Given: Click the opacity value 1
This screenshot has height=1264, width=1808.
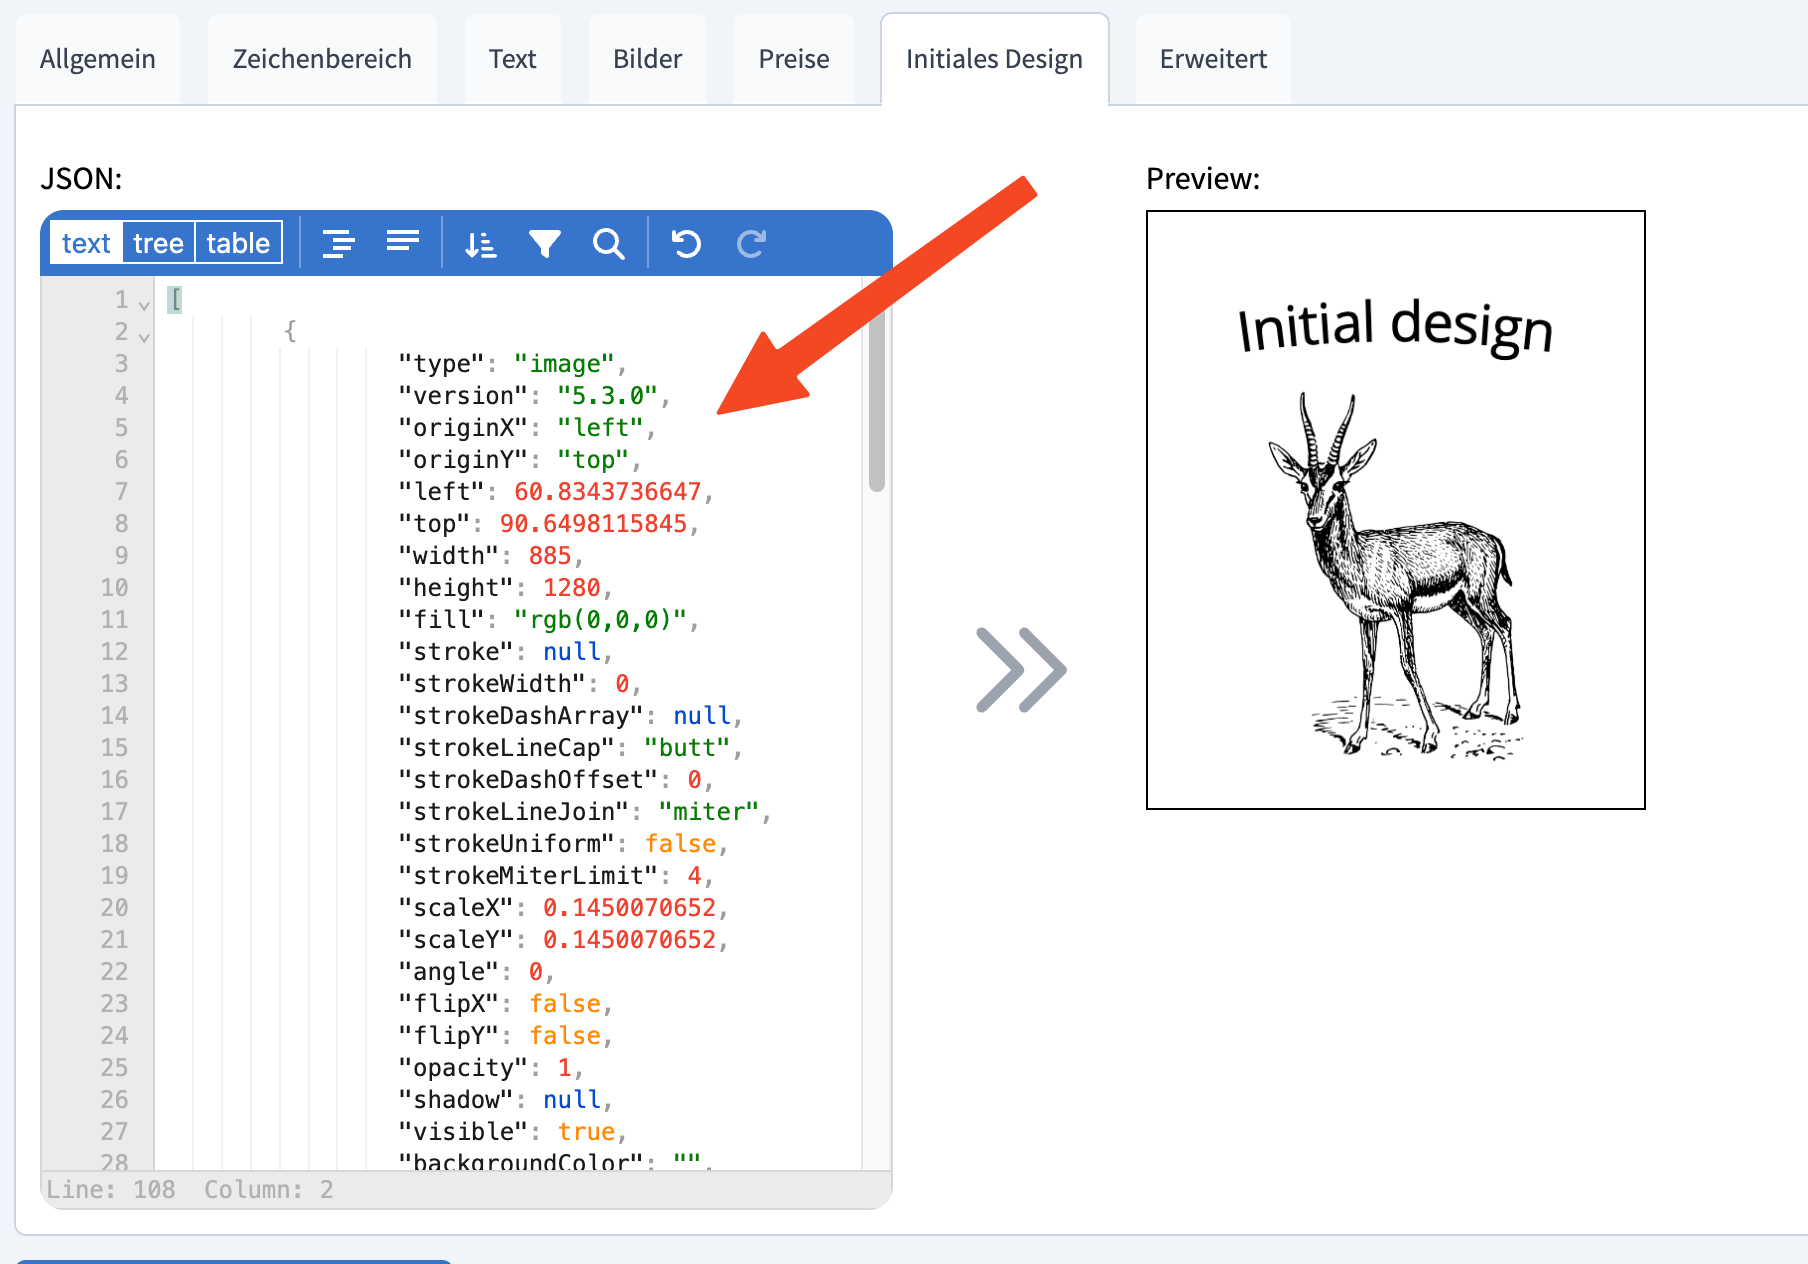Looking at the screenshot, I should click(565, 1068).
